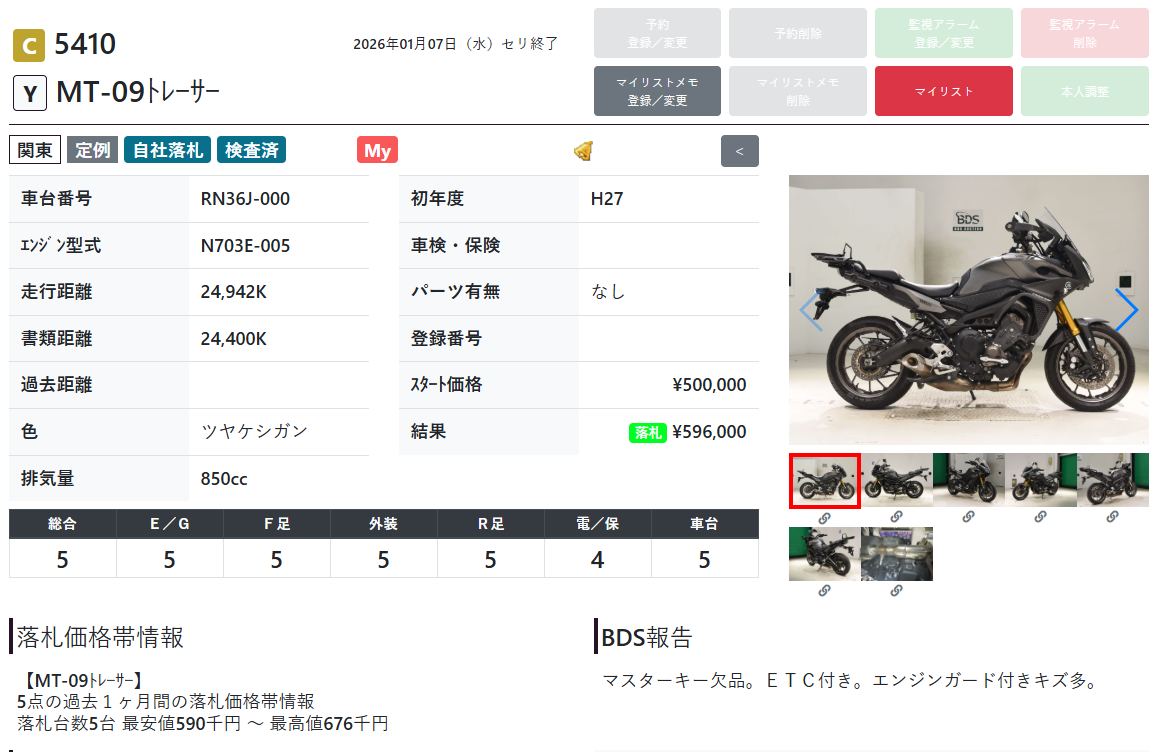Show previous photo with left arrow
This screenshot has width=1172, height=752.
tap(812, 309)
